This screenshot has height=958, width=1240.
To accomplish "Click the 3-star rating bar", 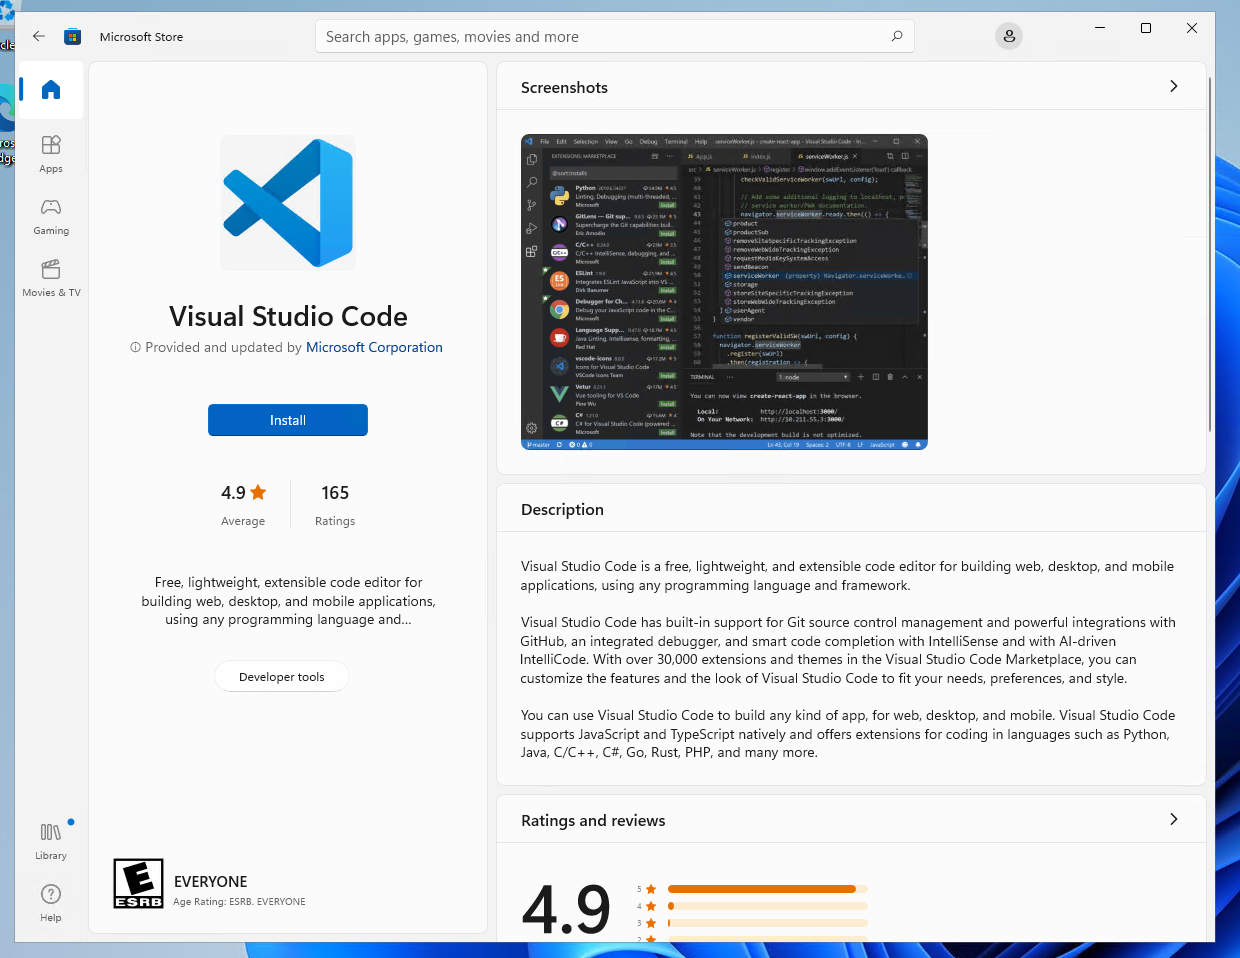I will point(767,923).
